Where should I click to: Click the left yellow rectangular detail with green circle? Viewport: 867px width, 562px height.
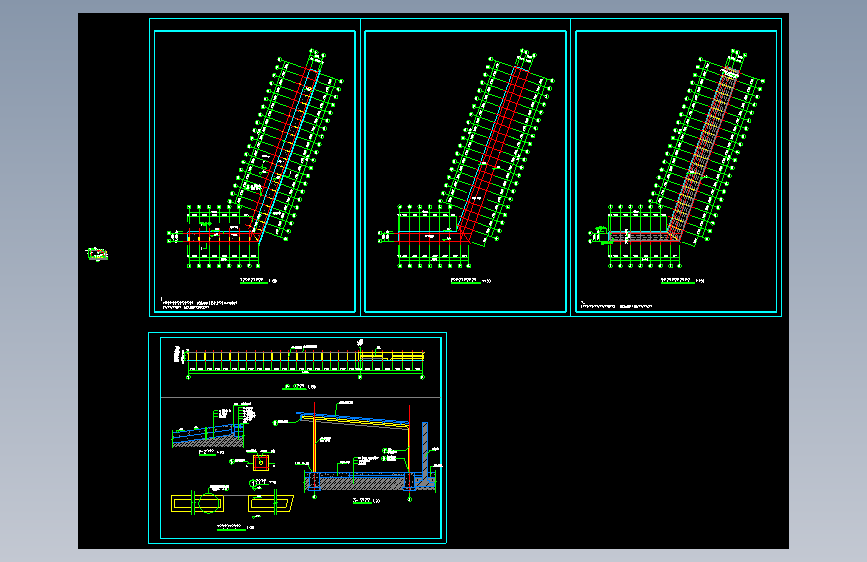click(x=198, y=503)
